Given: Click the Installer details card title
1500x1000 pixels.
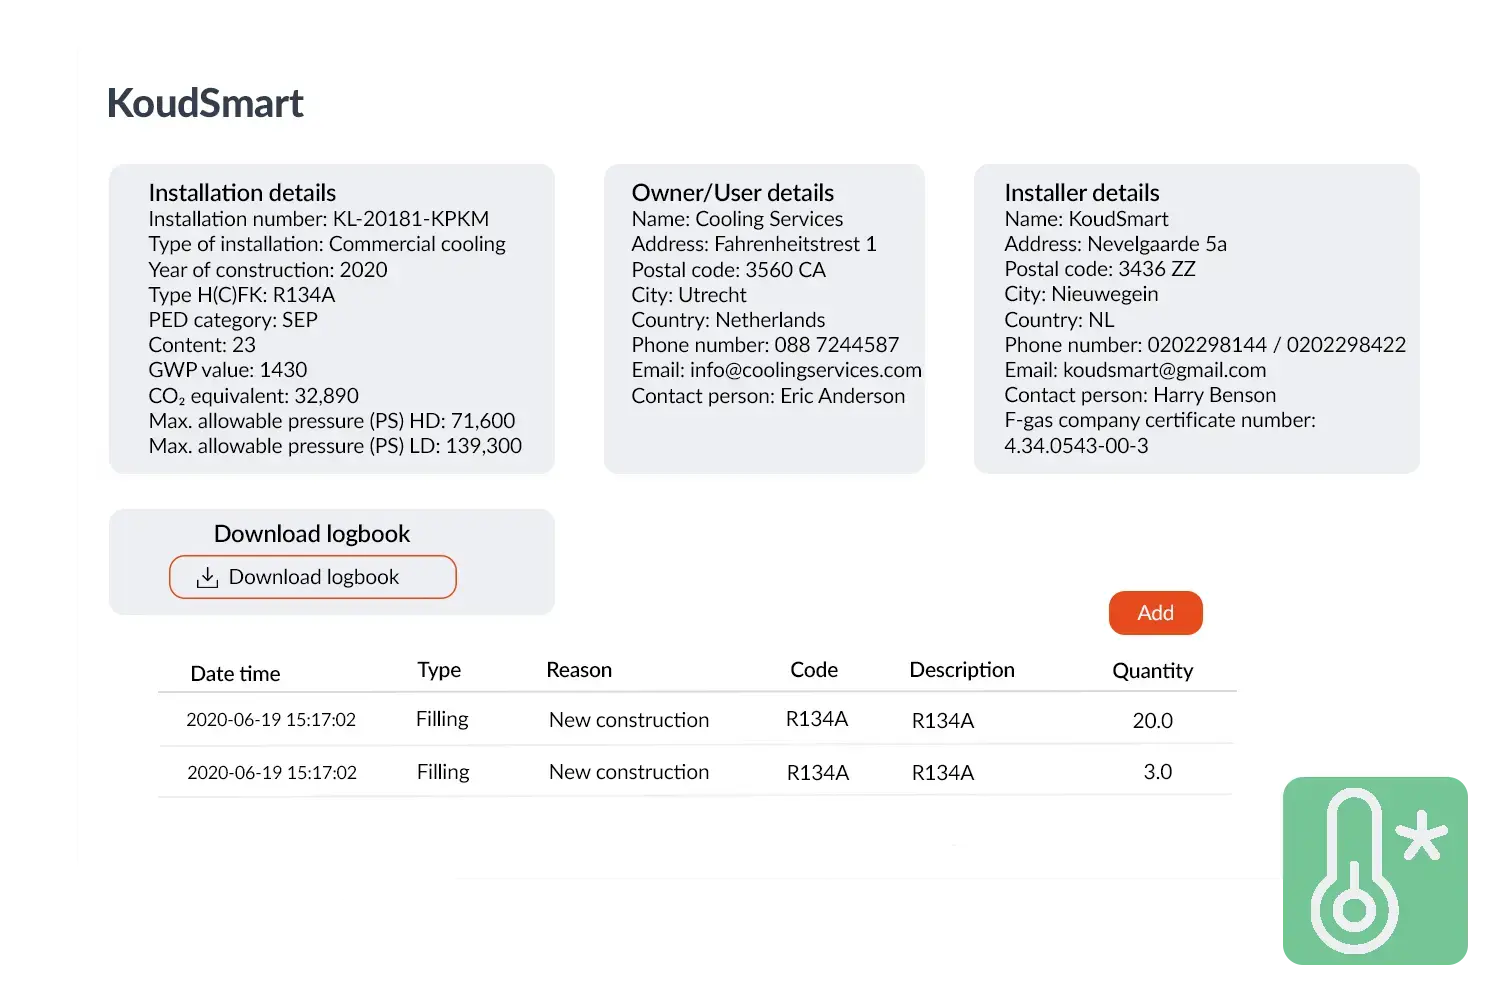Looking at the screenshot, I should pos(1081,193).
